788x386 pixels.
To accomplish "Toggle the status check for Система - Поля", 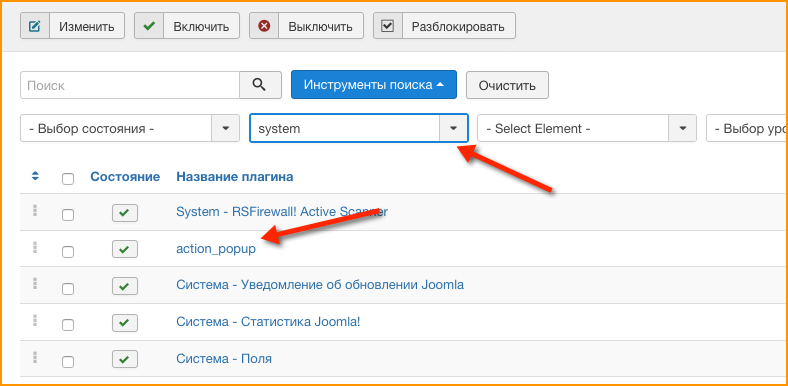I will pos(125,359).
